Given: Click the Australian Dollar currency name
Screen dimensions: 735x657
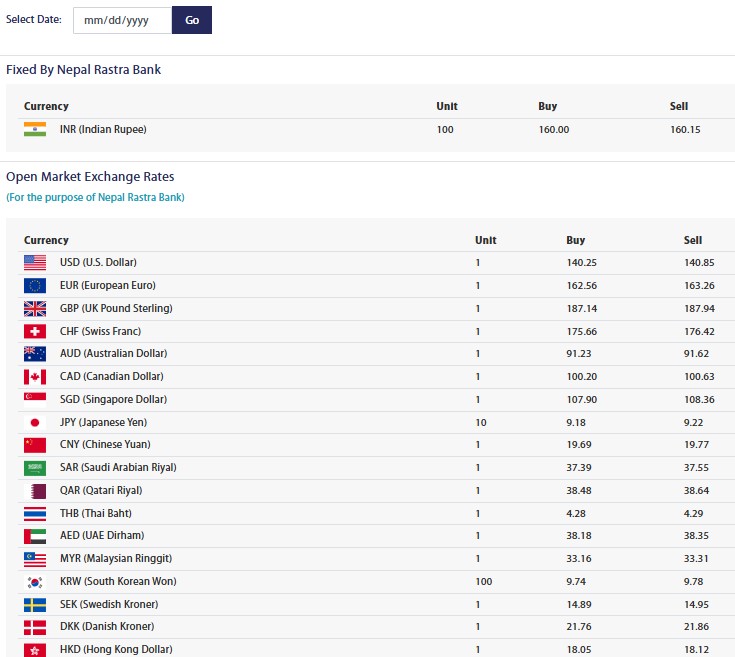Looking at the screenshot, I should click(113, 354).
